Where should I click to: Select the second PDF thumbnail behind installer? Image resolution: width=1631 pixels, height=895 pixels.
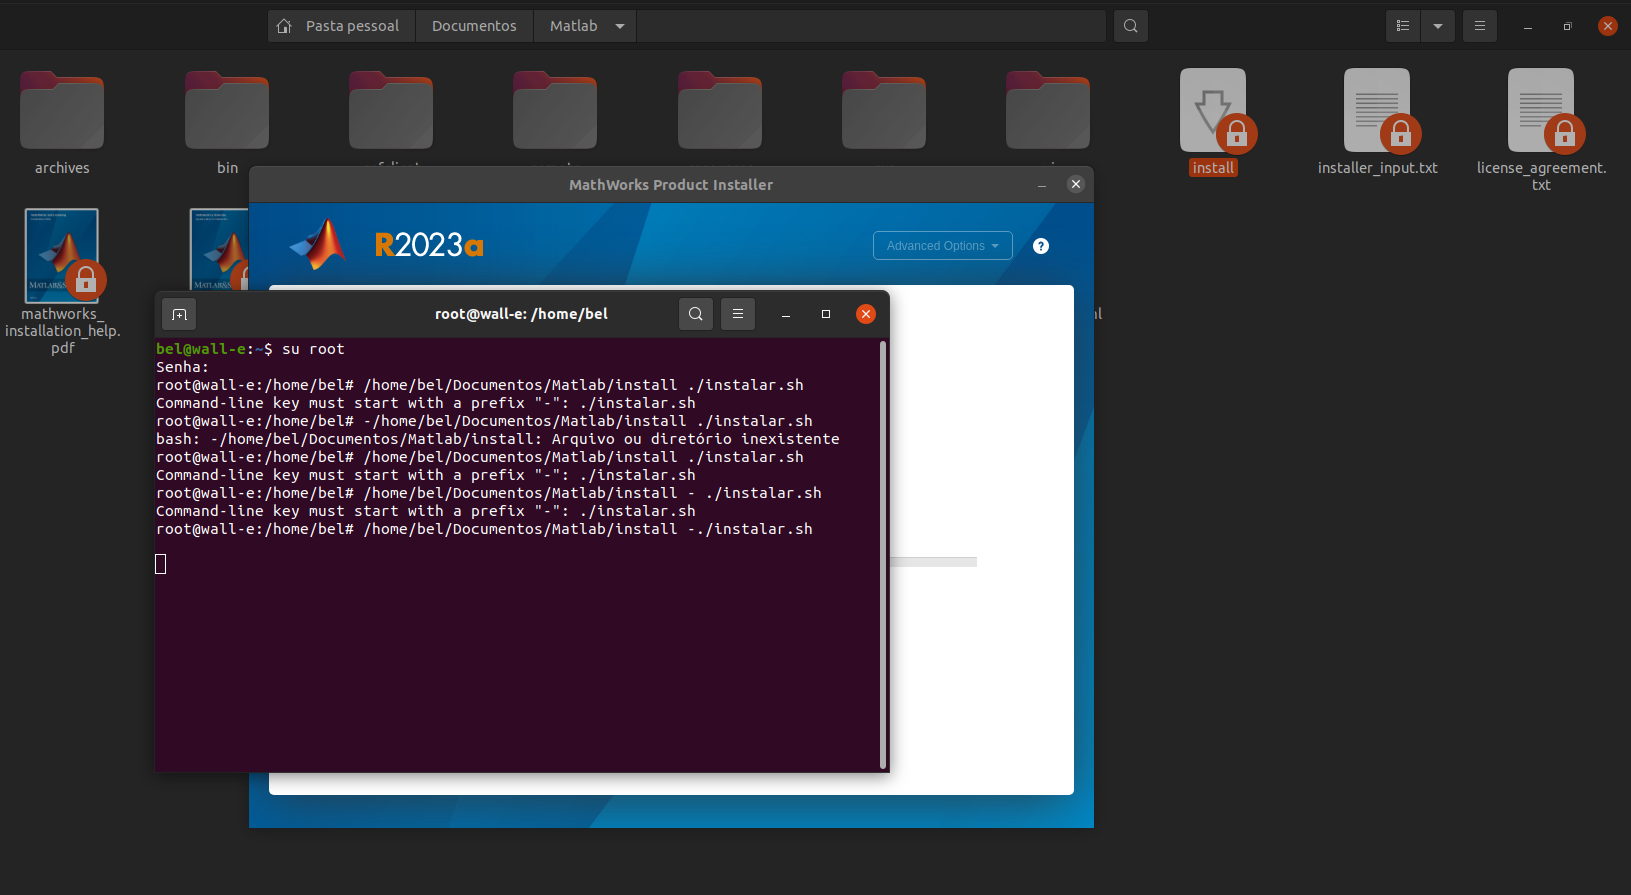click(x=219, y=250)
